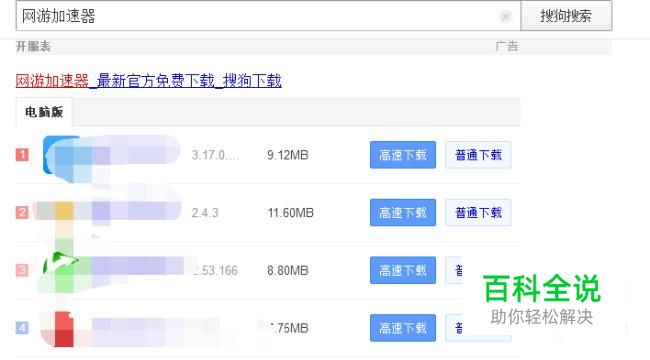The width and height of the screenshot is (650, 360).
Task: Click 高速下载 for the 11.60MB item
Action: pyautogui.click(x=403, y=212)
